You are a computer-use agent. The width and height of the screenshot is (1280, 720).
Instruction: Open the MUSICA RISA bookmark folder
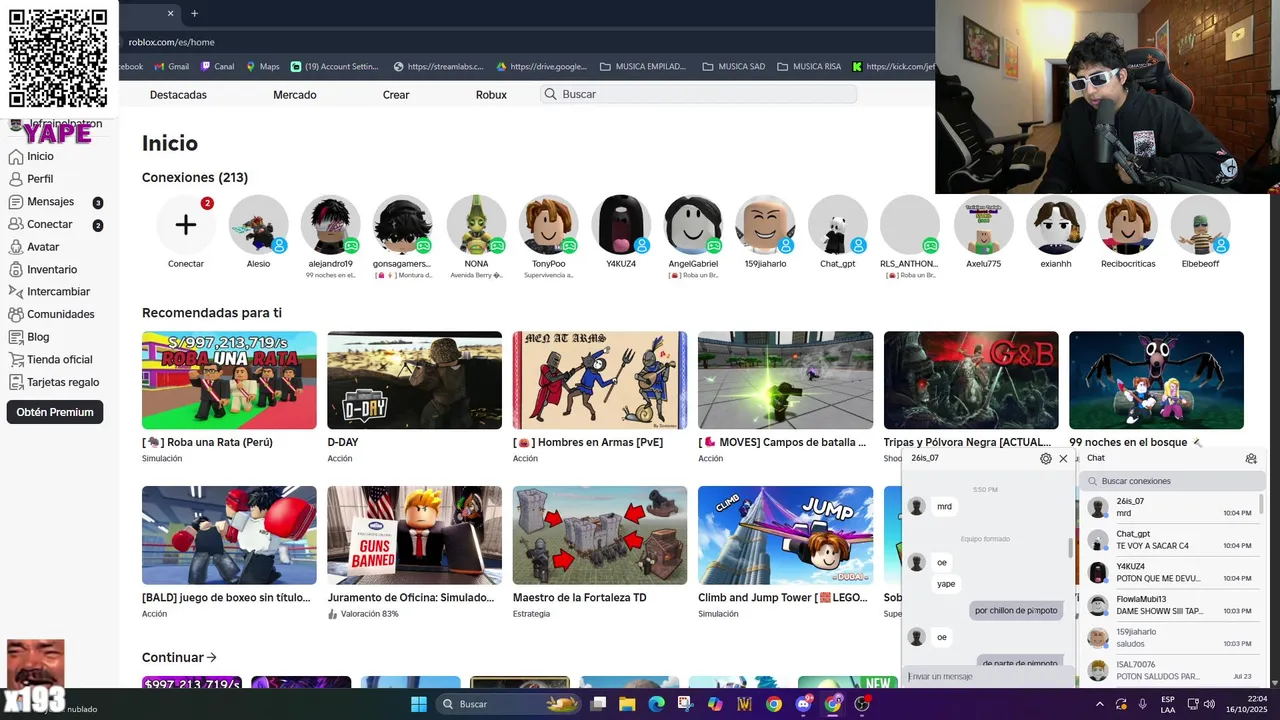pyautogui.click(x=809, y=67)
